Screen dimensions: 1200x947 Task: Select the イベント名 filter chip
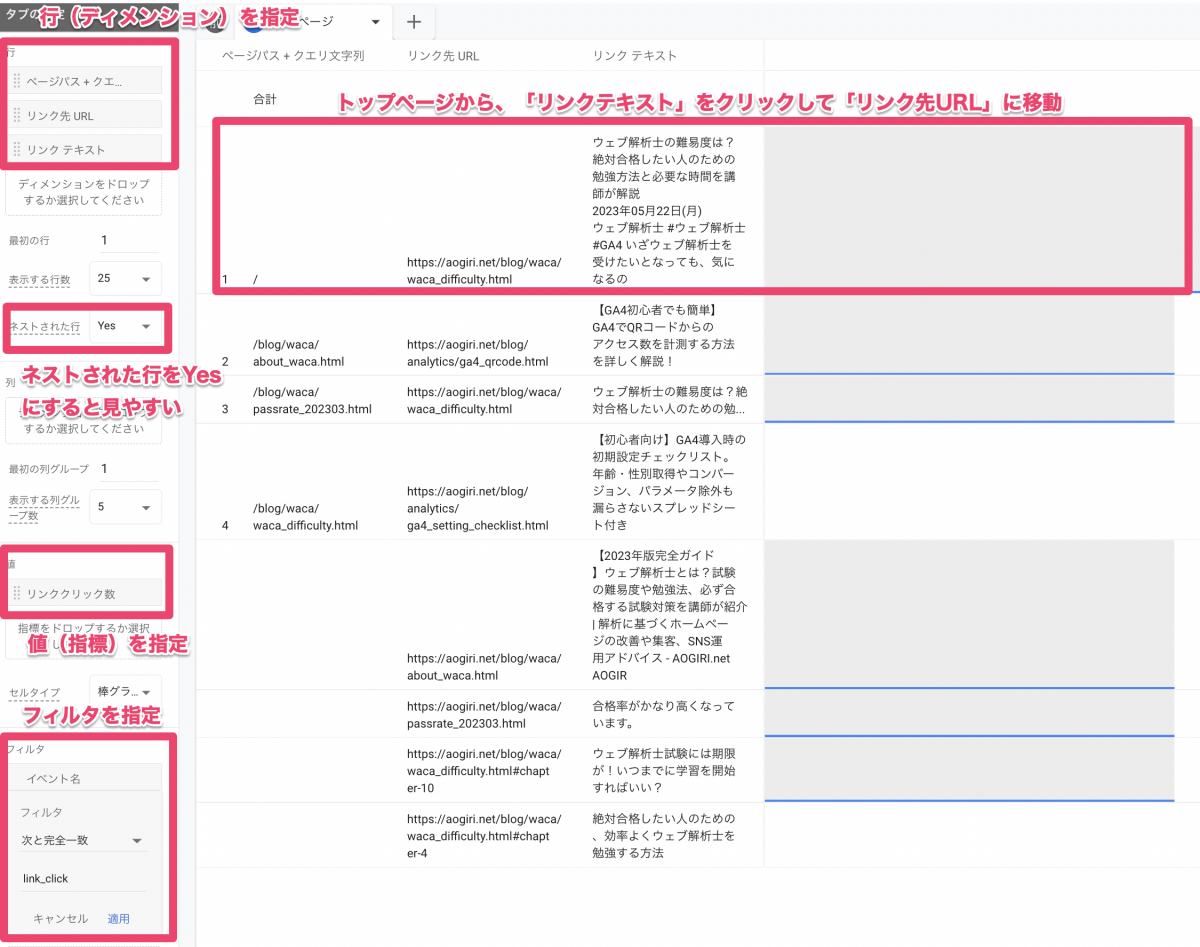tap(84, 778)
